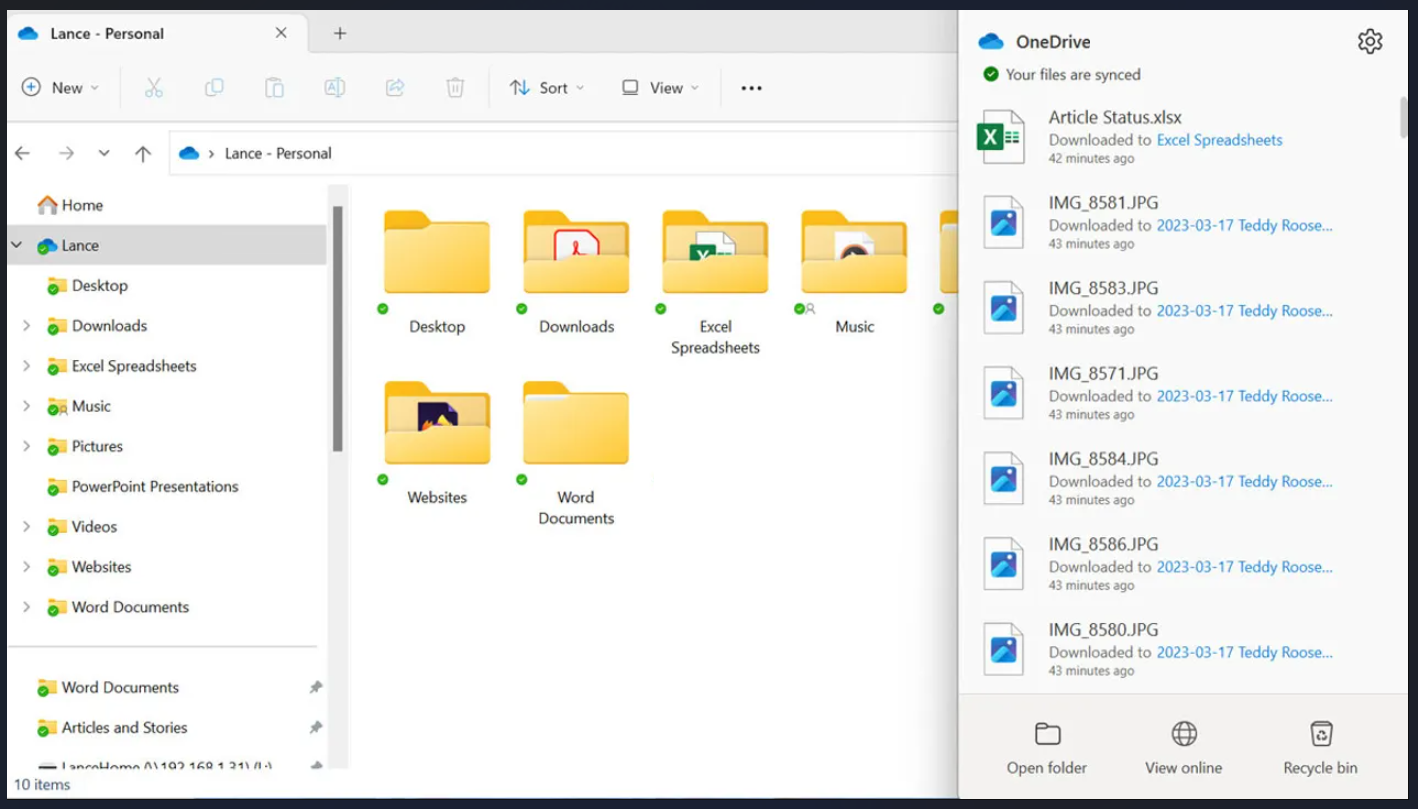Open a new File Explorer tab
Viewport: 1418px width, 809px height.
click(339, 33)
